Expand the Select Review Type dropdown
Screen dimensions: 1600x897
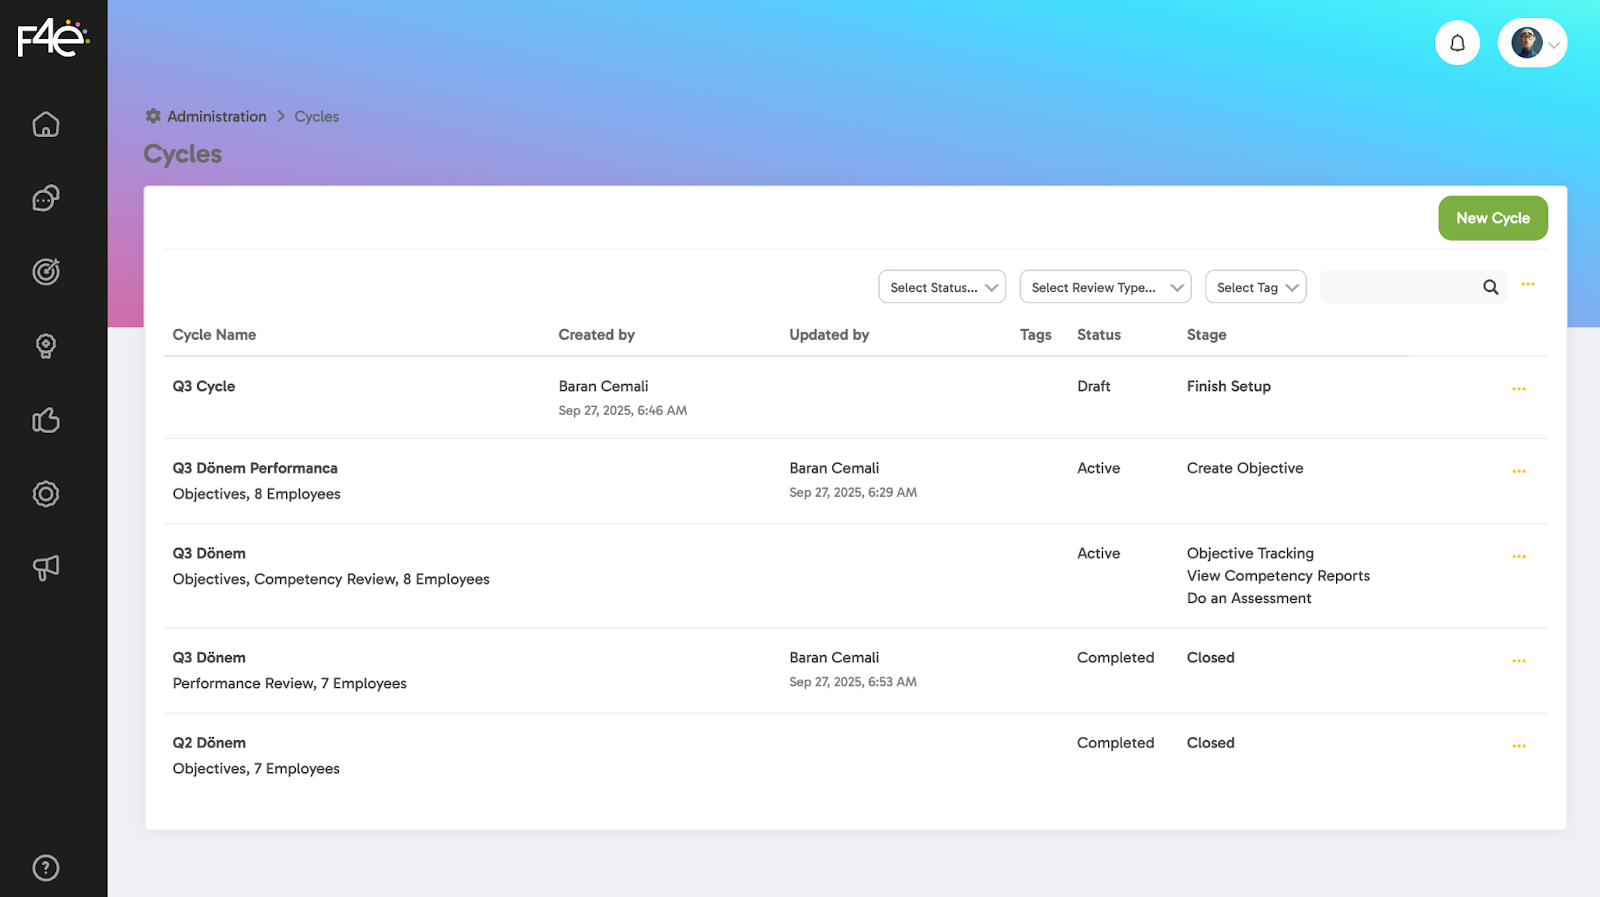click(1105, 287)
